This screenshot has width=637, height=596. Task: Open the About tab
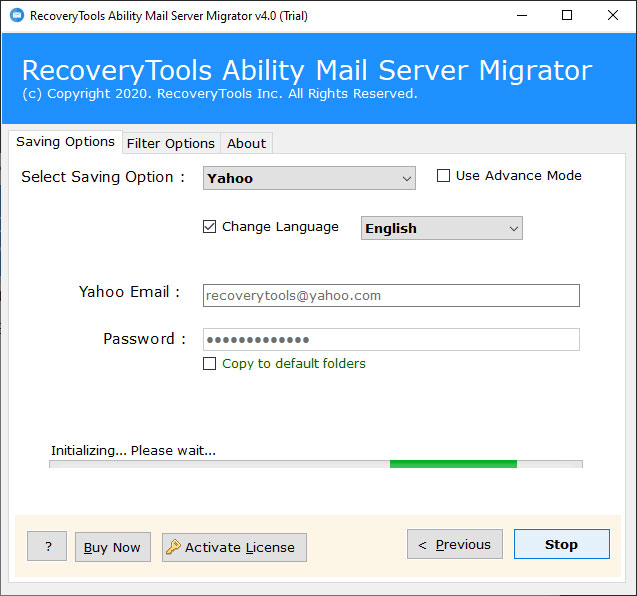[x=246, y=143]
